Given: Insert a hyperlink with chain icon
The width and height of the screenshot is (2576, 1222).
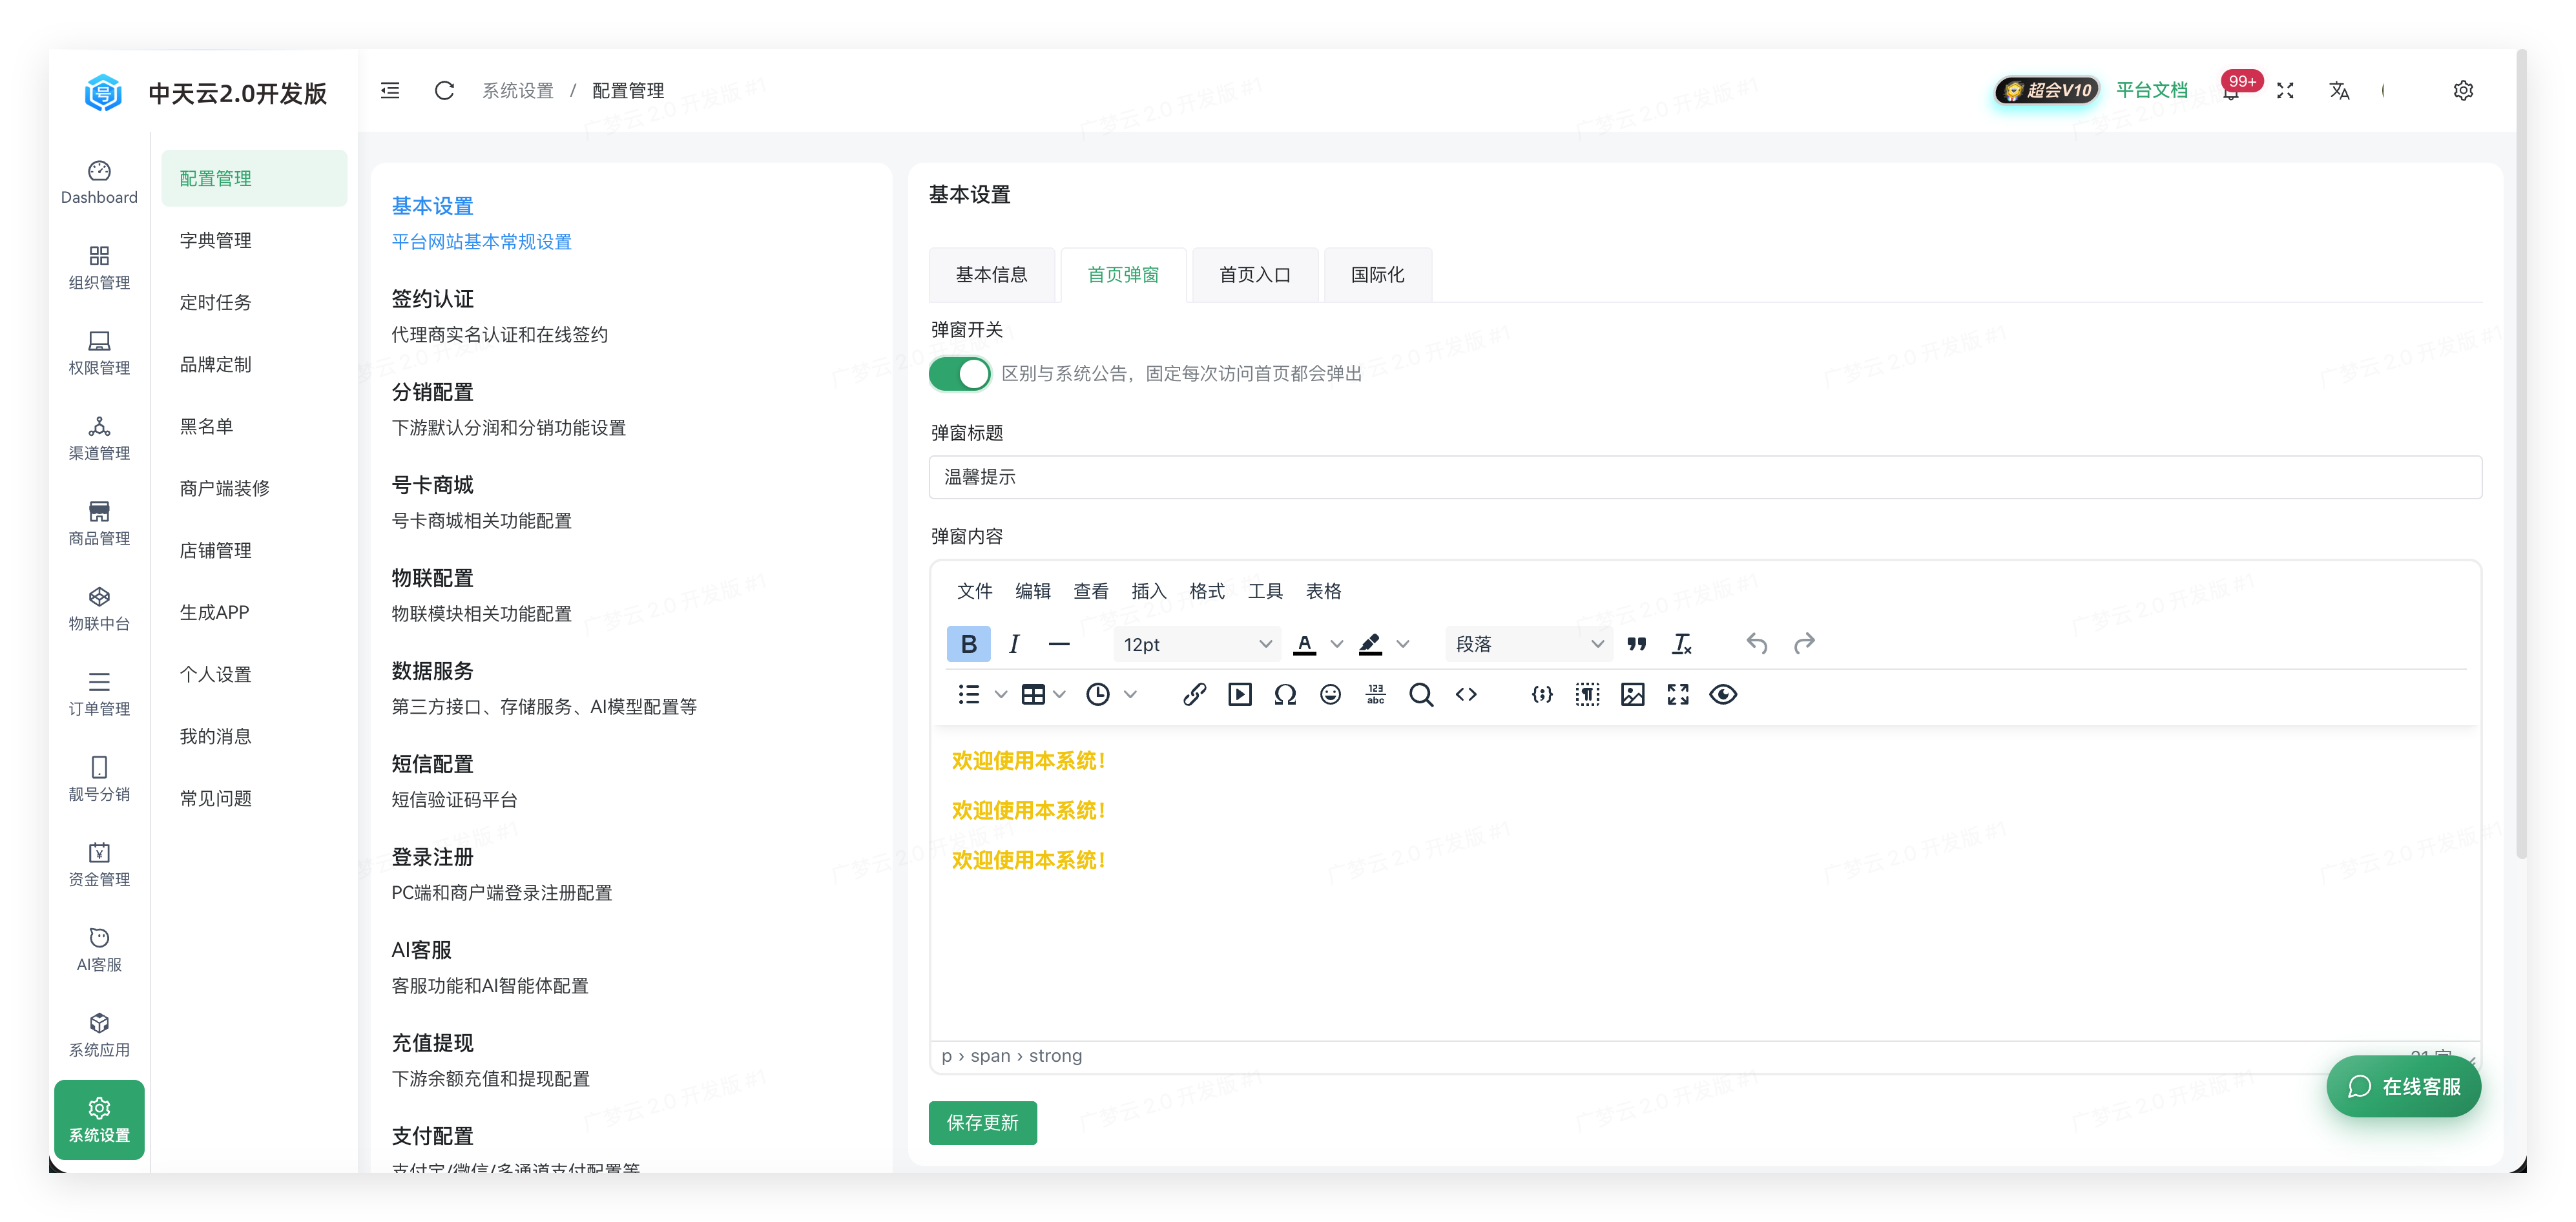Looking at the screenshot, I should click(x=1194, y=694).
